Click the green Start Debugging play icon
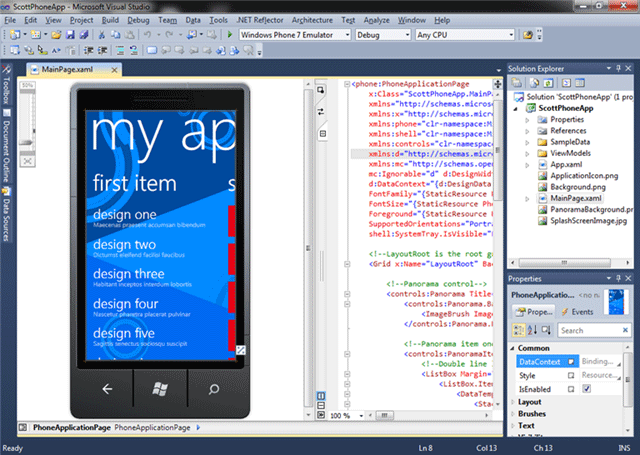This screenshot has width=640, height=455. (x=230, y=35)
